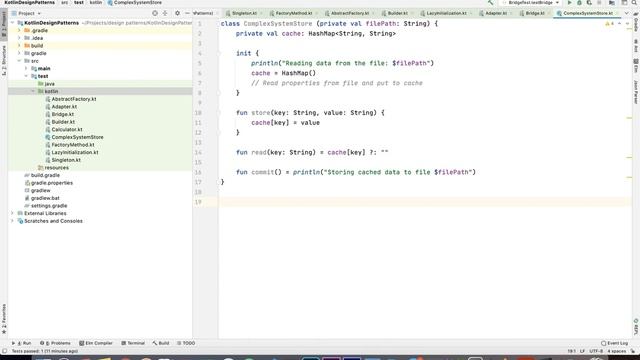Open the Terminal tool window
Image resolution: width=640 pixels, height=360 pixels.
click(x=133, y=343)
